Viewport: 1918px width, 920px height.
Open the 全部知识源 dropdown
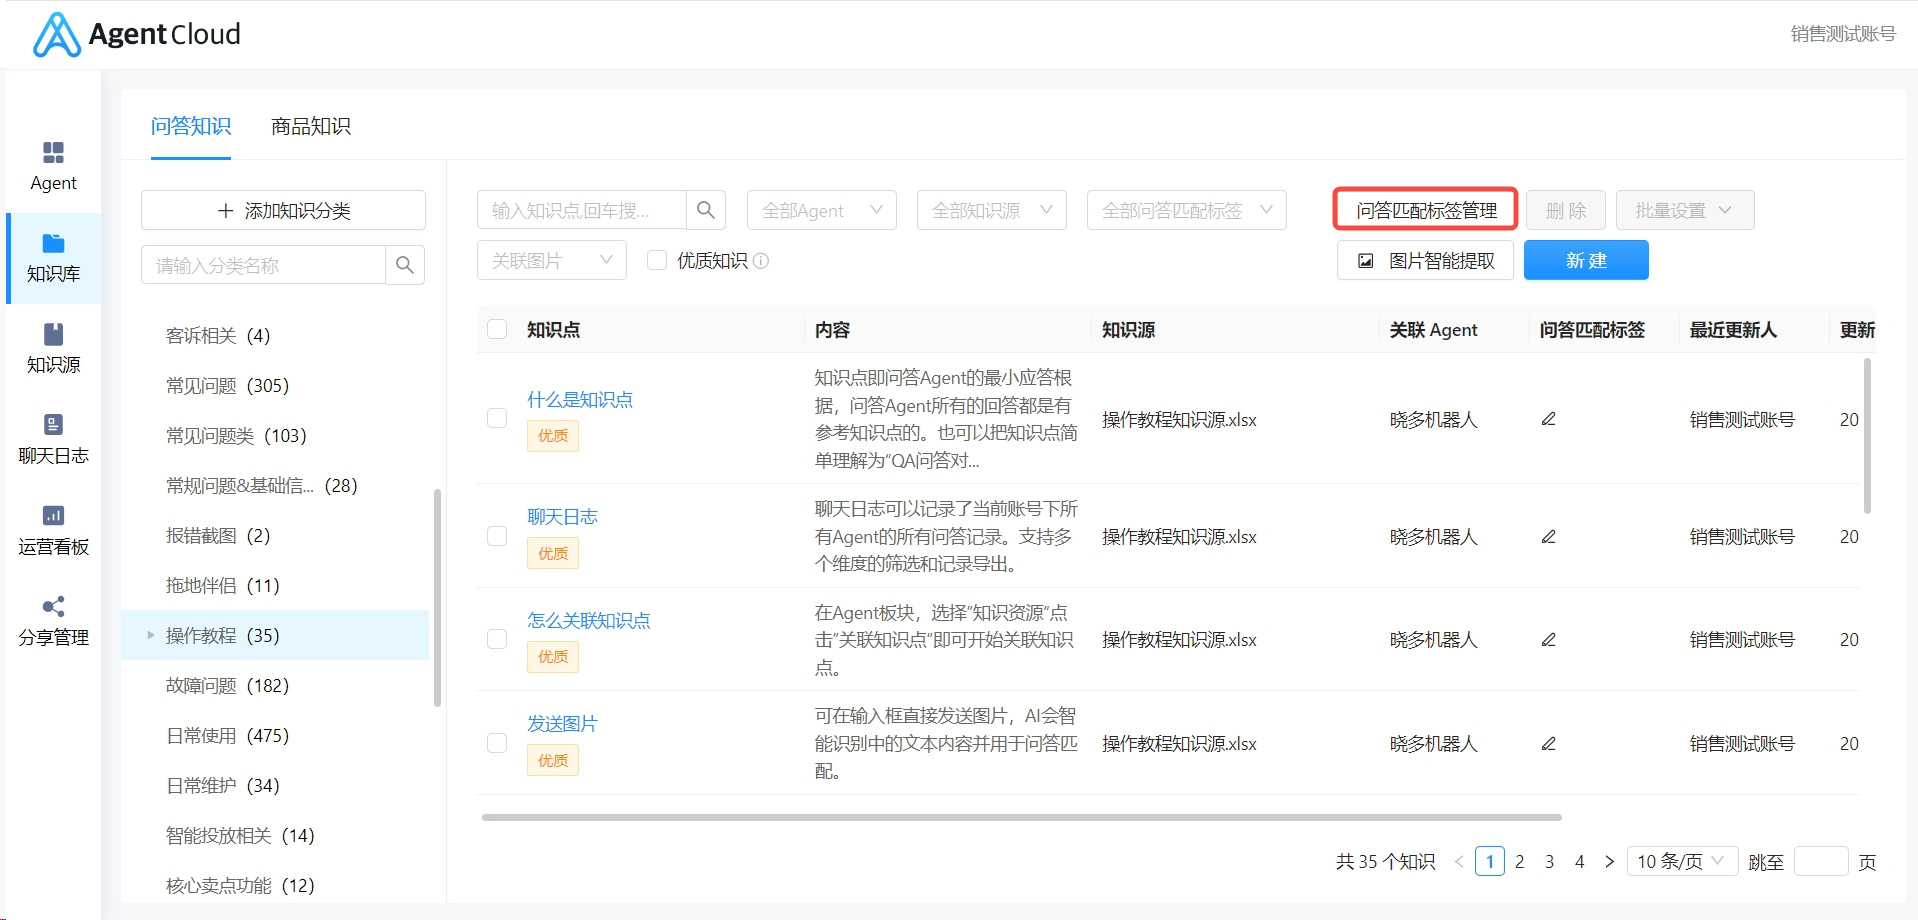992,210
